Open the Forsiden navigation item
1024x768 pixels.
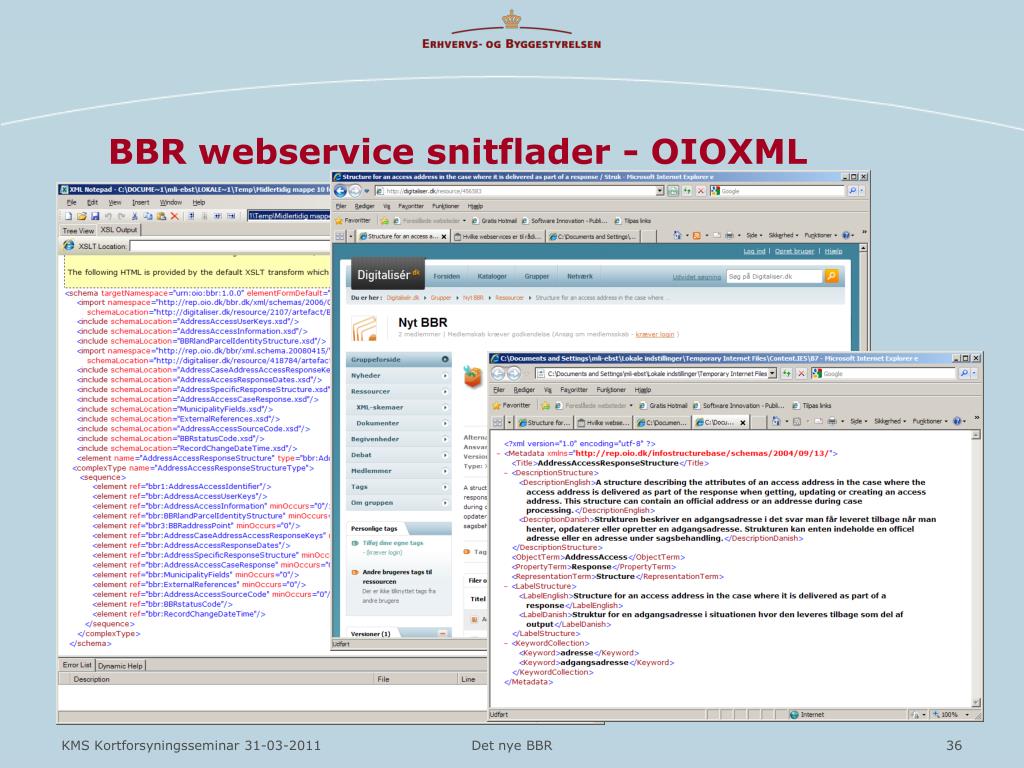[447, 276]
